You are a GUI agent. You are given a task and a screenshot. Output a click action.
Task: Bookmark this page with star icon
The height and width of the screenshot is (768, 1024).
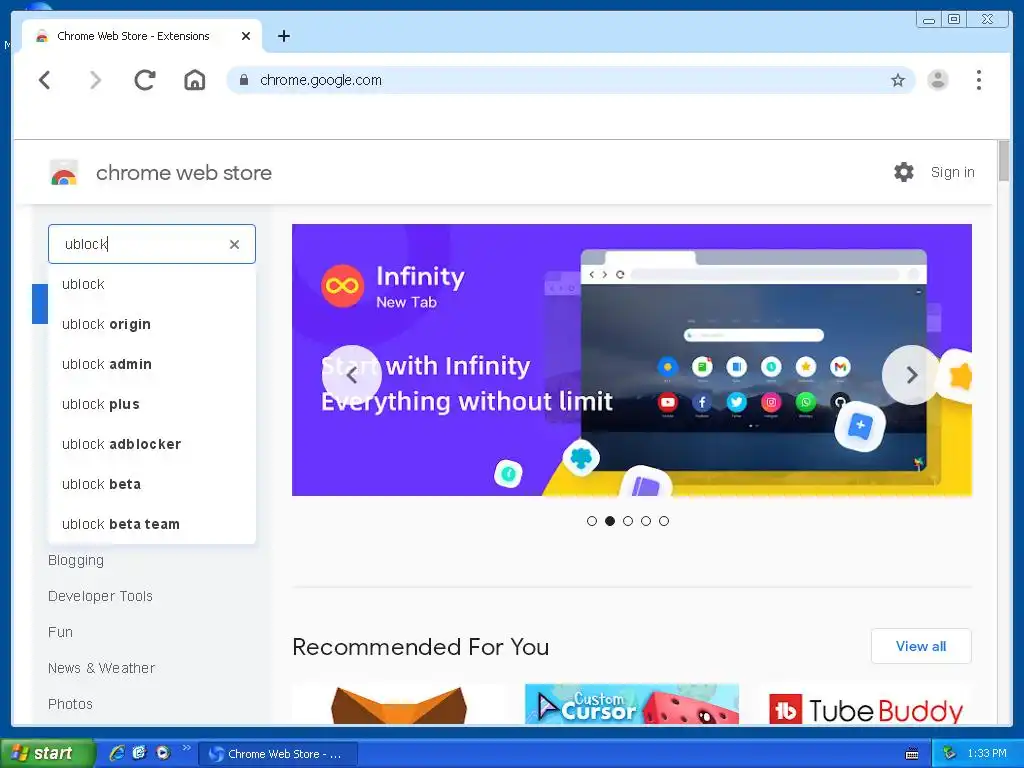click(x=898, y=80)
